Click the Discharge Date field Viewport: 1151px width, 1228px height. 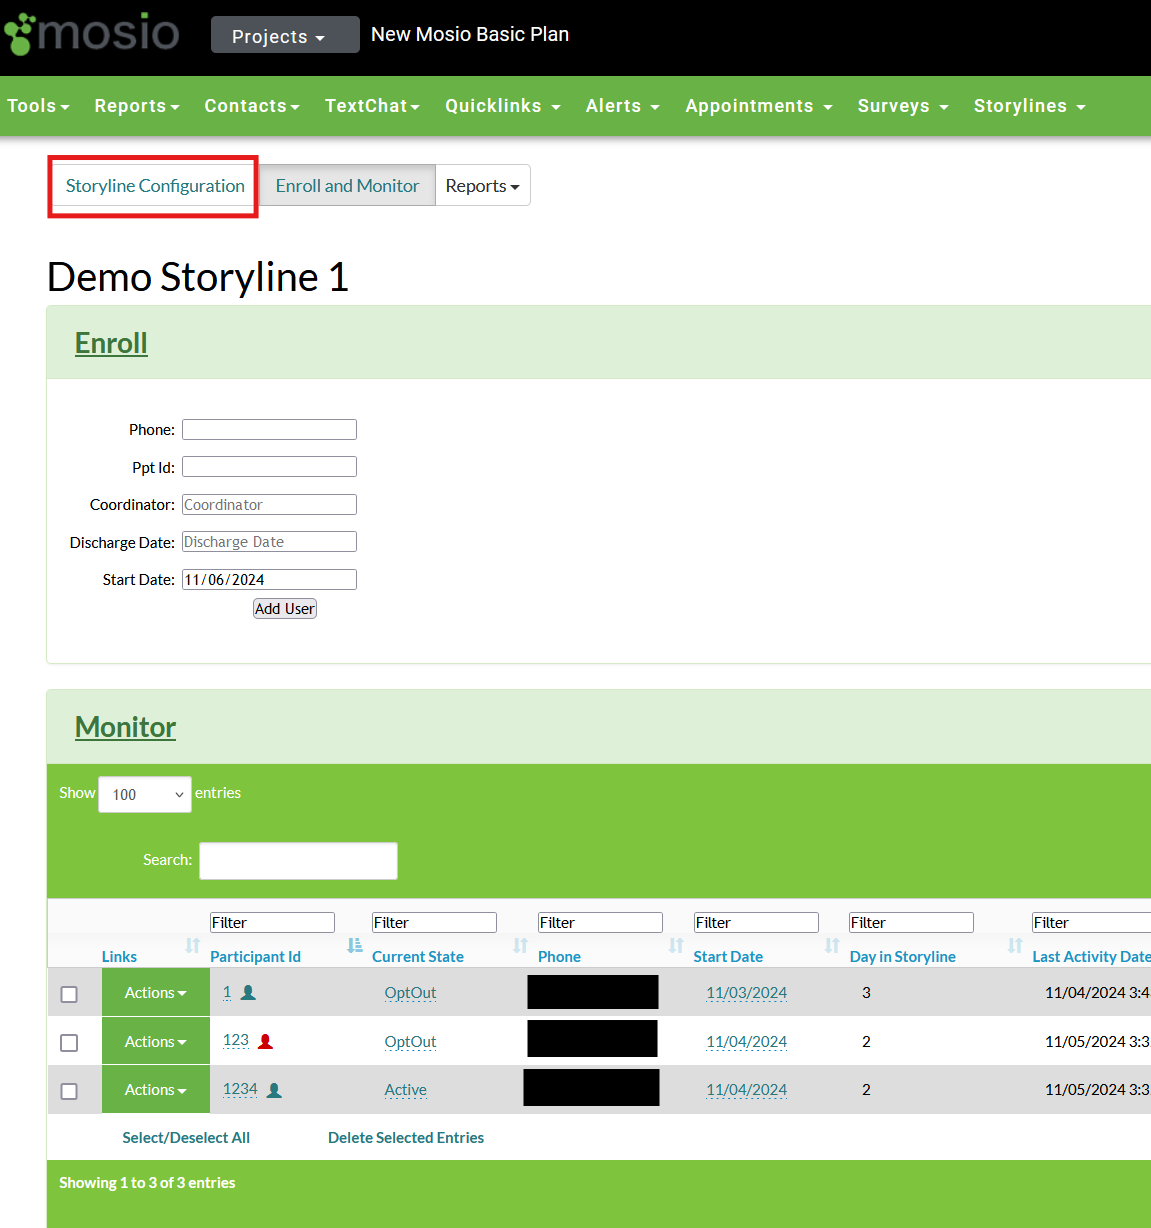pyautogui.click(x=269, y=542)
